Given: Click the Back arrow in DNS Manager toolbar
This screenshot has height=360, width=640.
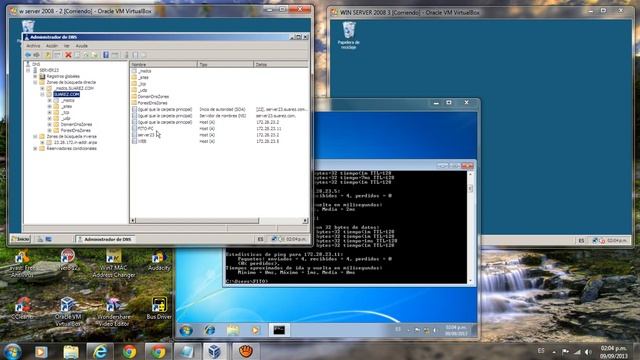Looking at the screenshot, I should [28, 55].
